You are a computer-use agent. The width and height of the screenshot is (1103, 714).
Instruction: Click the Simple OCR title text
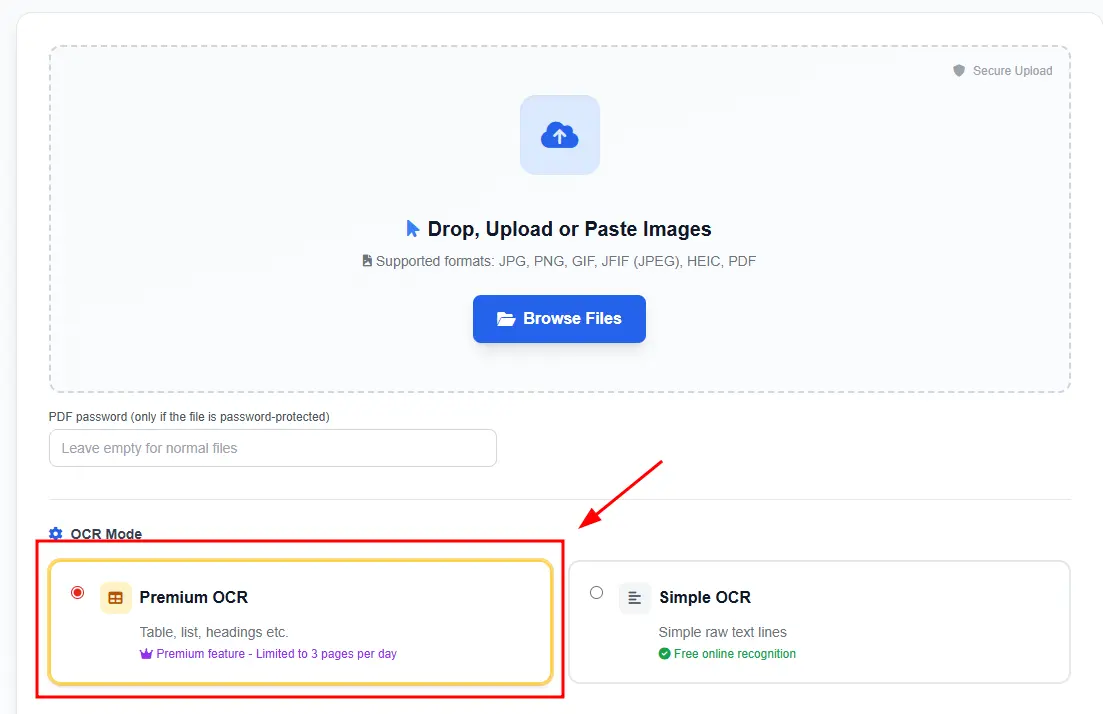coord(704,598)
